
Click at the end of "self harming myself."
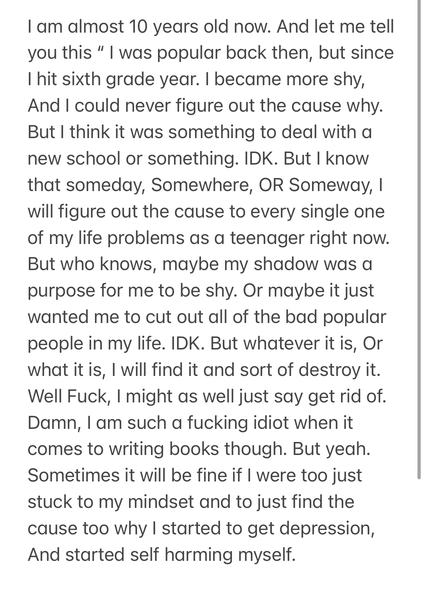click(x=296, y=555)
